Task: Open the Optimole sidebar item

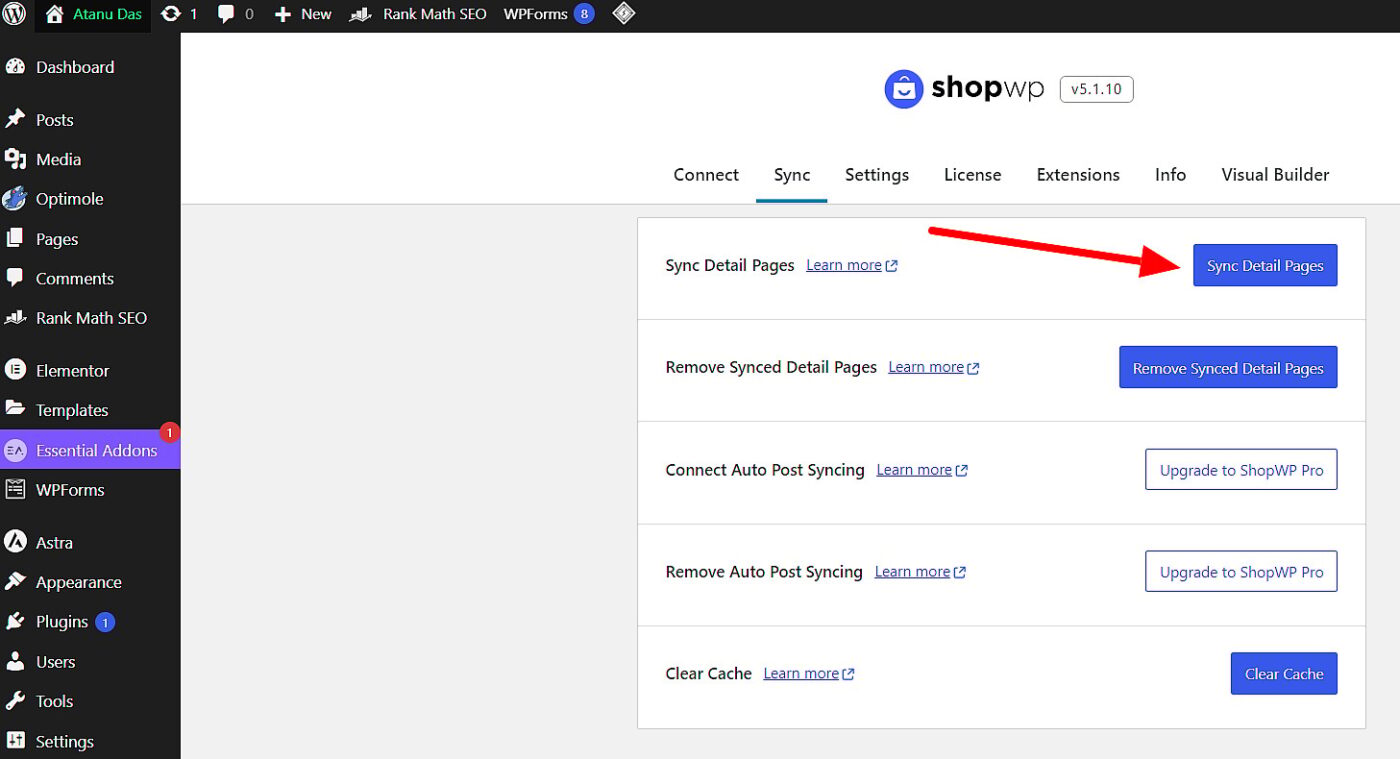Action: click(90, 199)
